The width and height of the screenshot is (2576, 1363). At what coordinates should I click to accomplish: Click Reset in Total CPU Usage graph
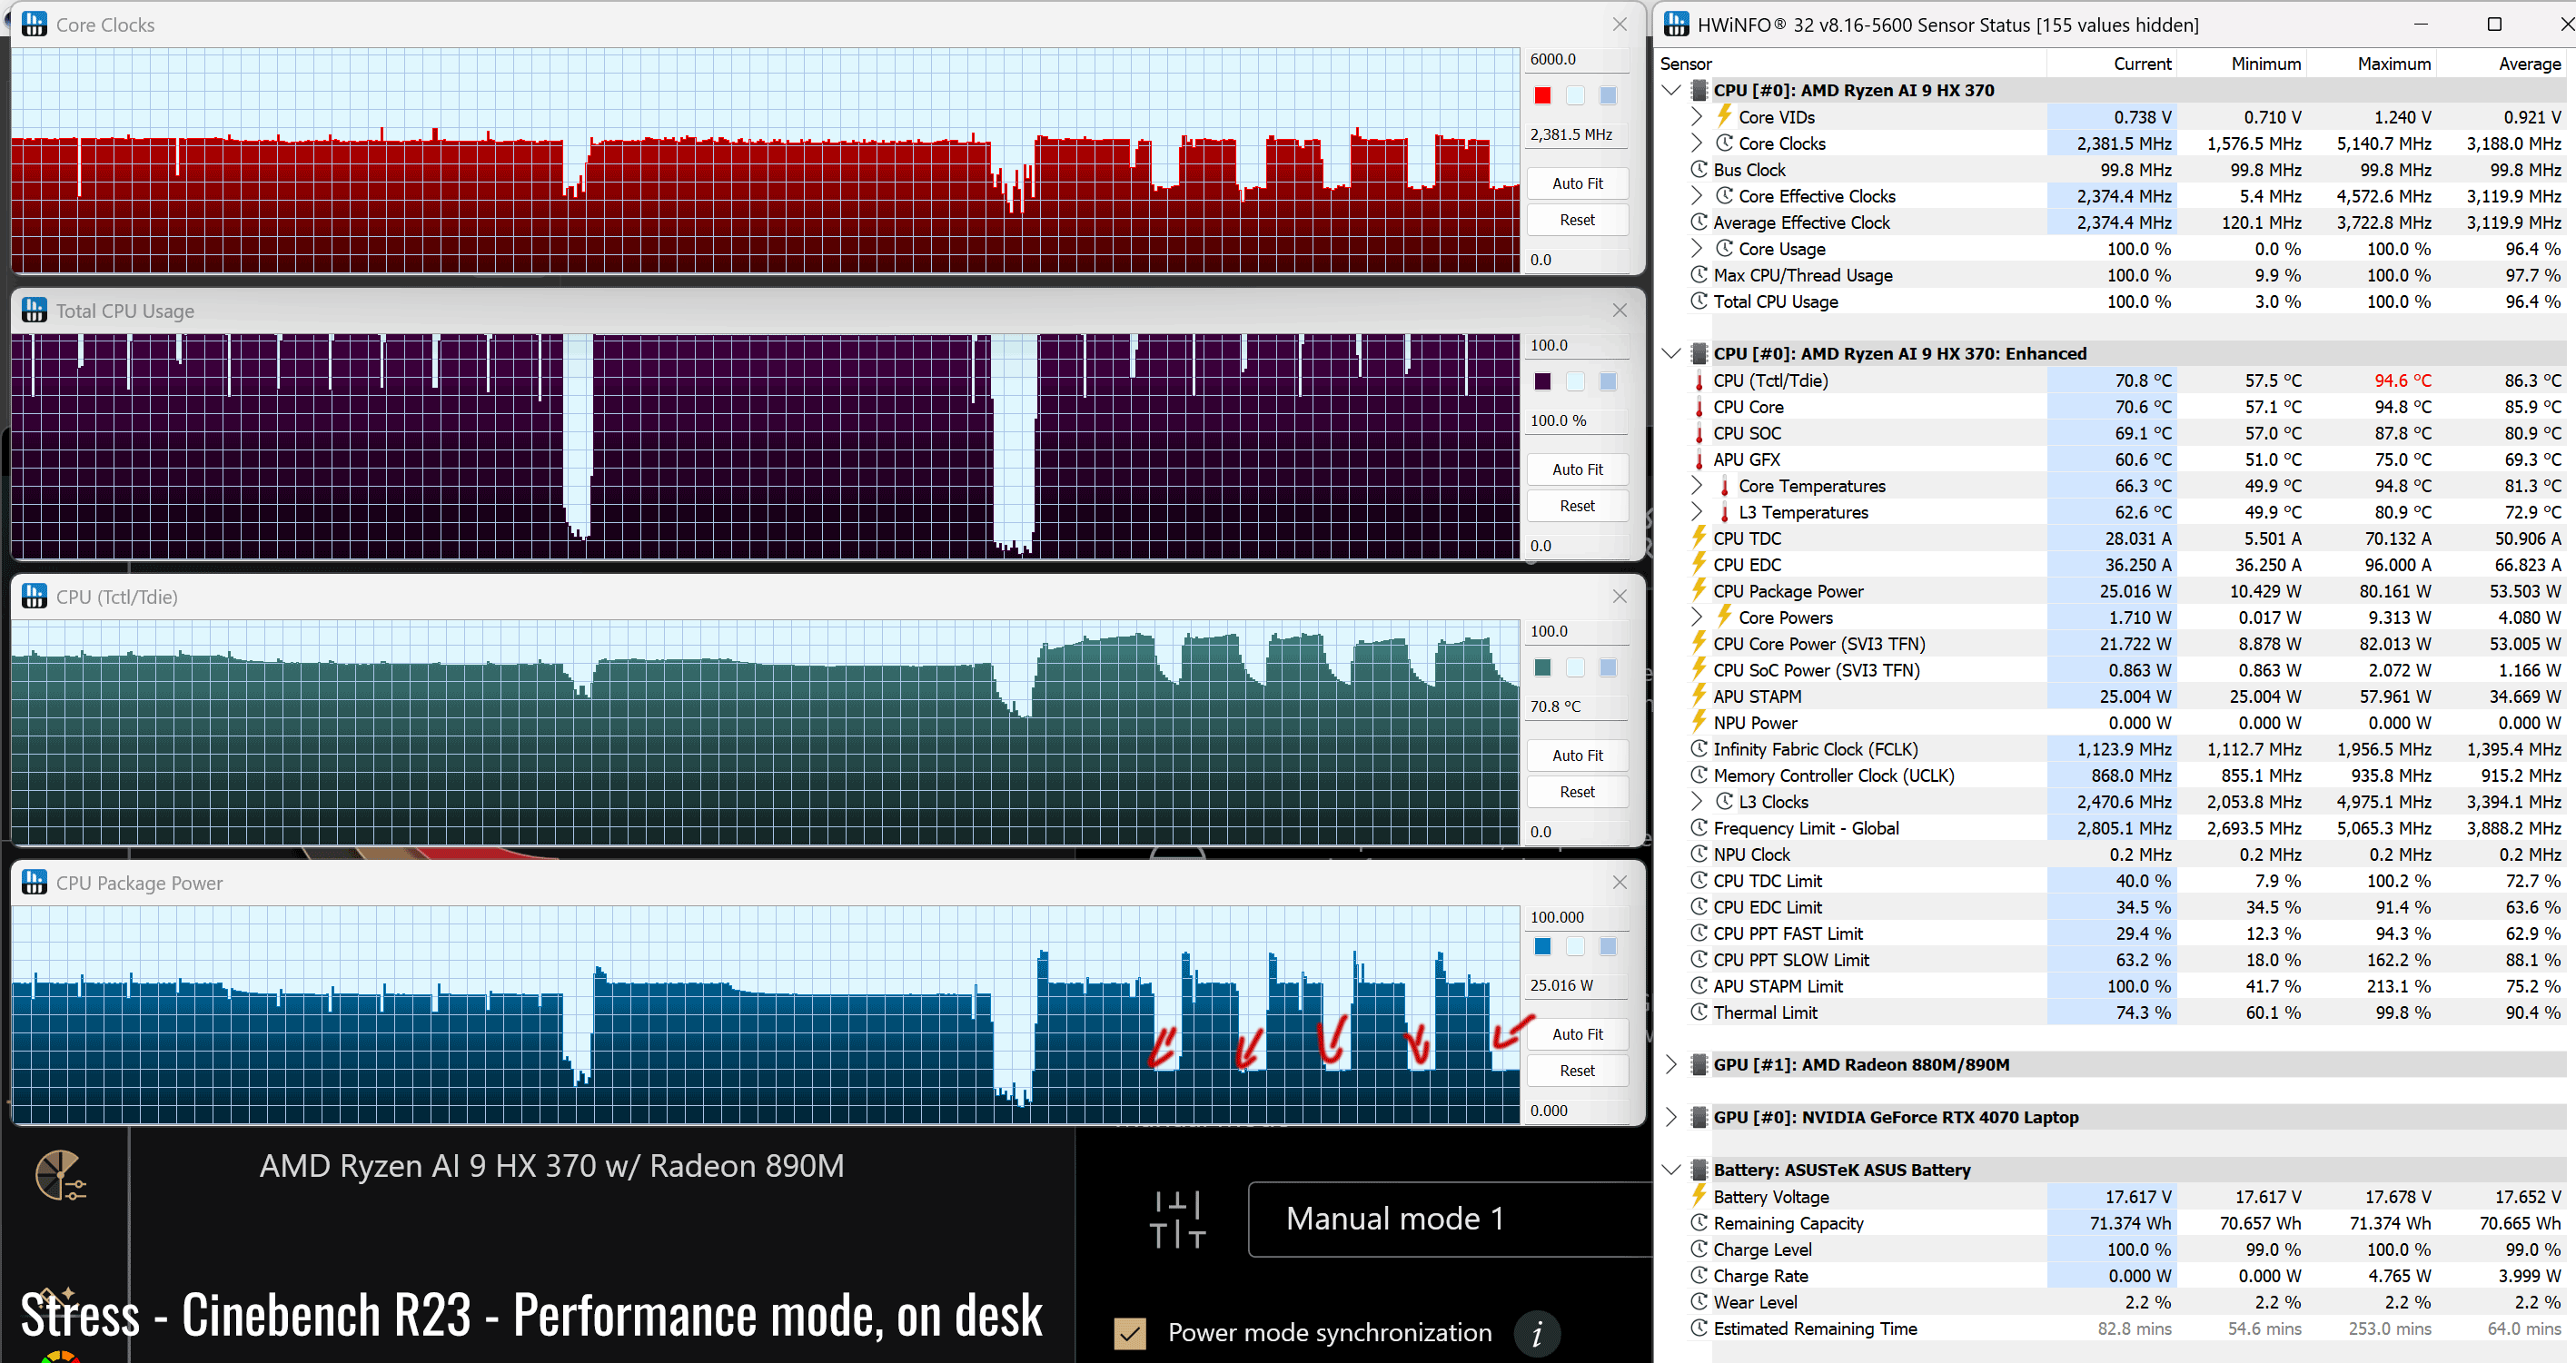click(x=1577, y=506)
